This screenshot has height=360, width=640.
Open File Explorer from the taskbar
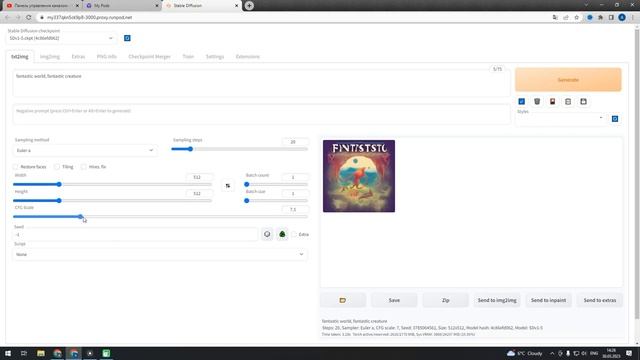point(41,353)
